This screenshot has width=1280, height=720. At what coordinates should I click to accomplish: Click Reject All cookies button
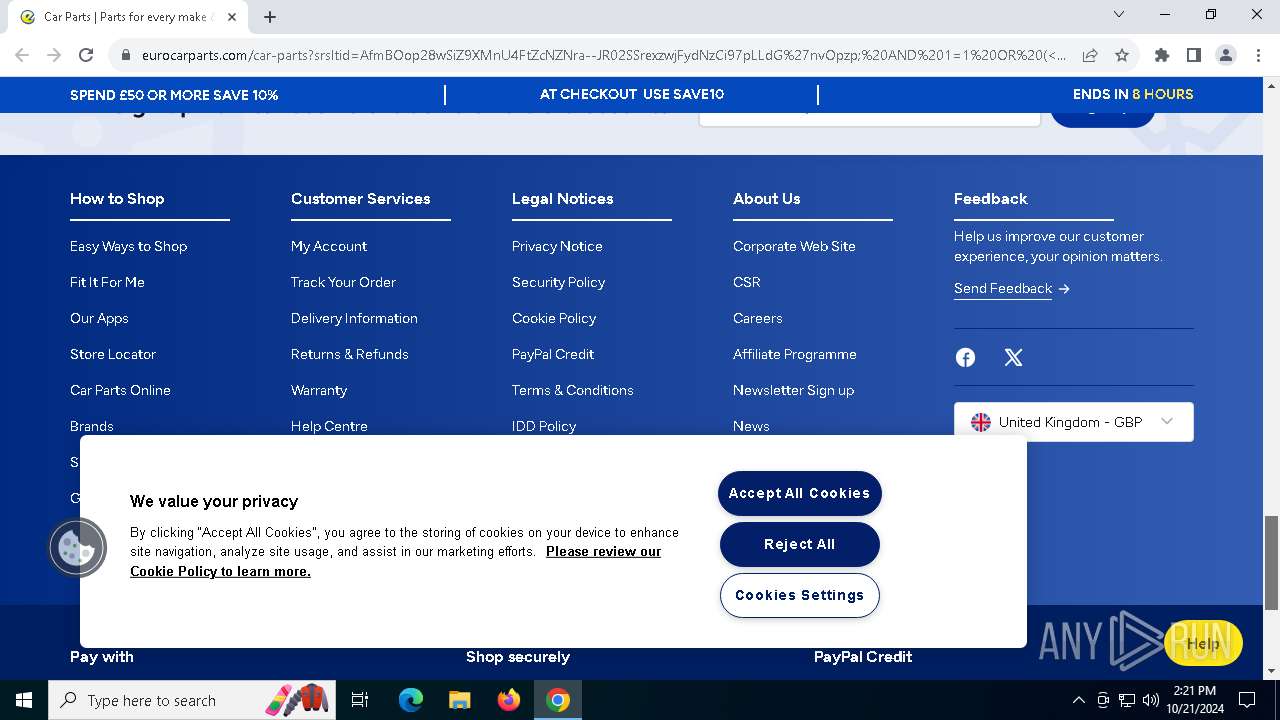799,544
